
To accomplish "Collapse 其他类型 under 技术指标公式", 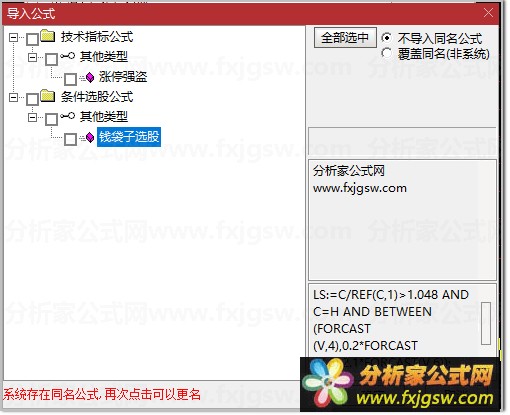I will click(32, 57).
